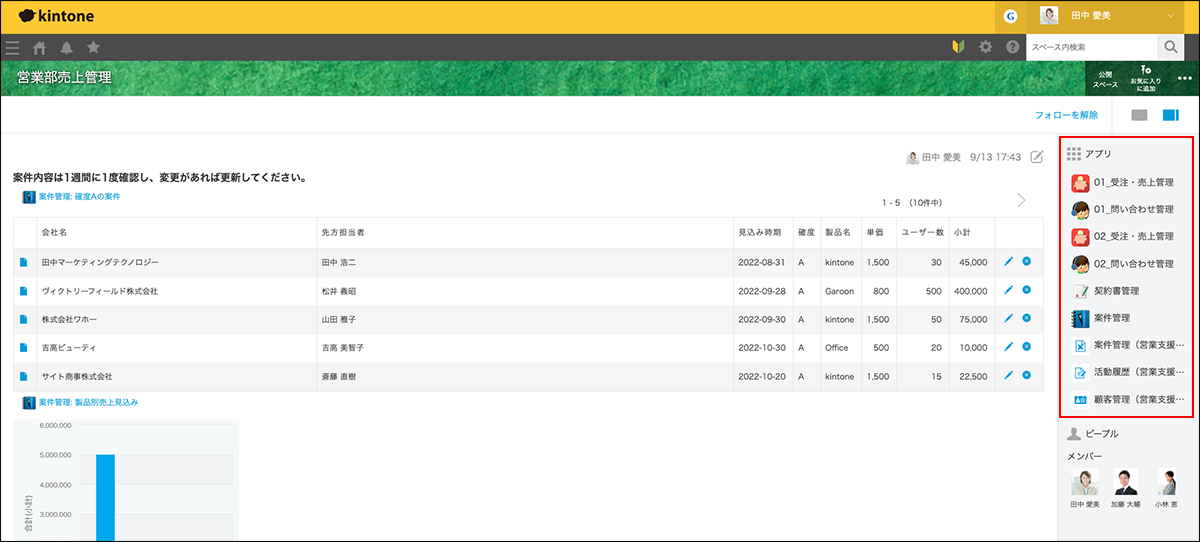Open the 01_受注・売上管理 app

tap(1122, 183)
